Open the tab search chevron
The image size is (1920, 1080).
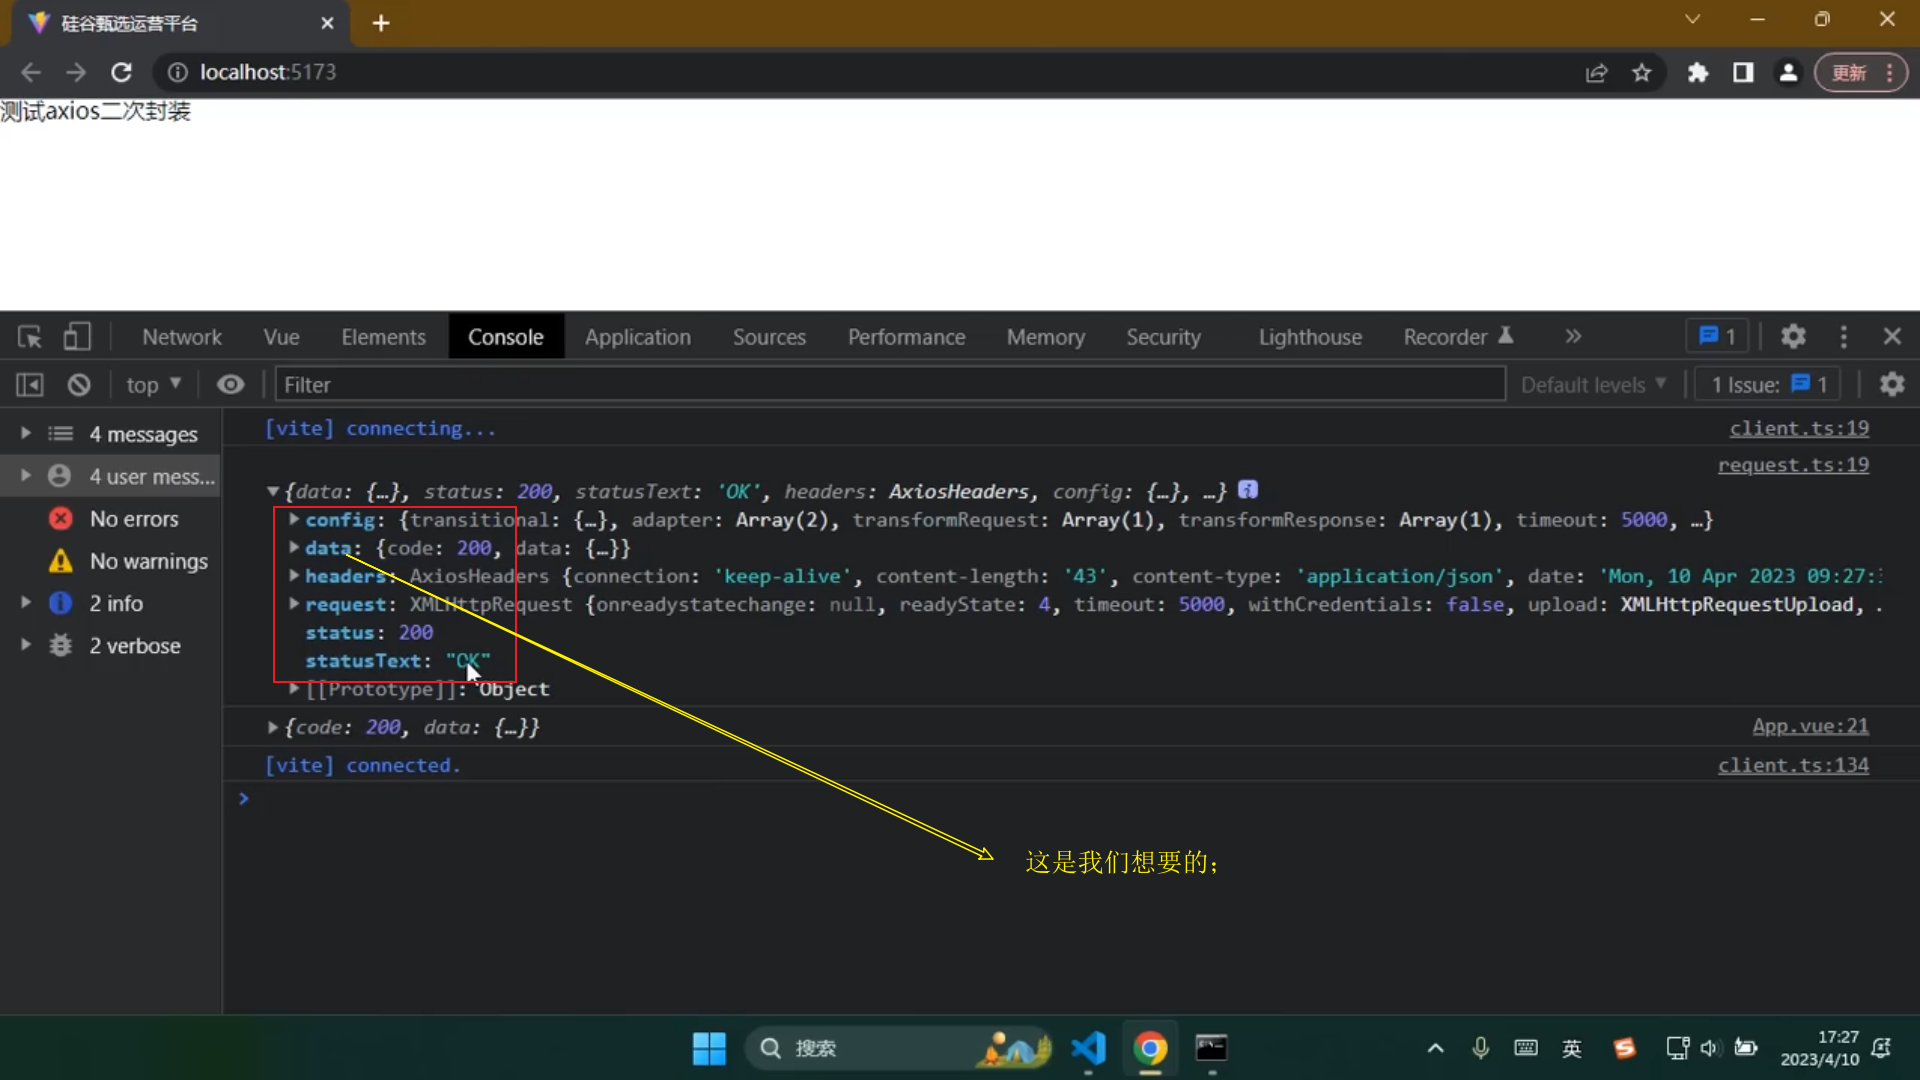pyautogui.click(x=1692, y=19)
